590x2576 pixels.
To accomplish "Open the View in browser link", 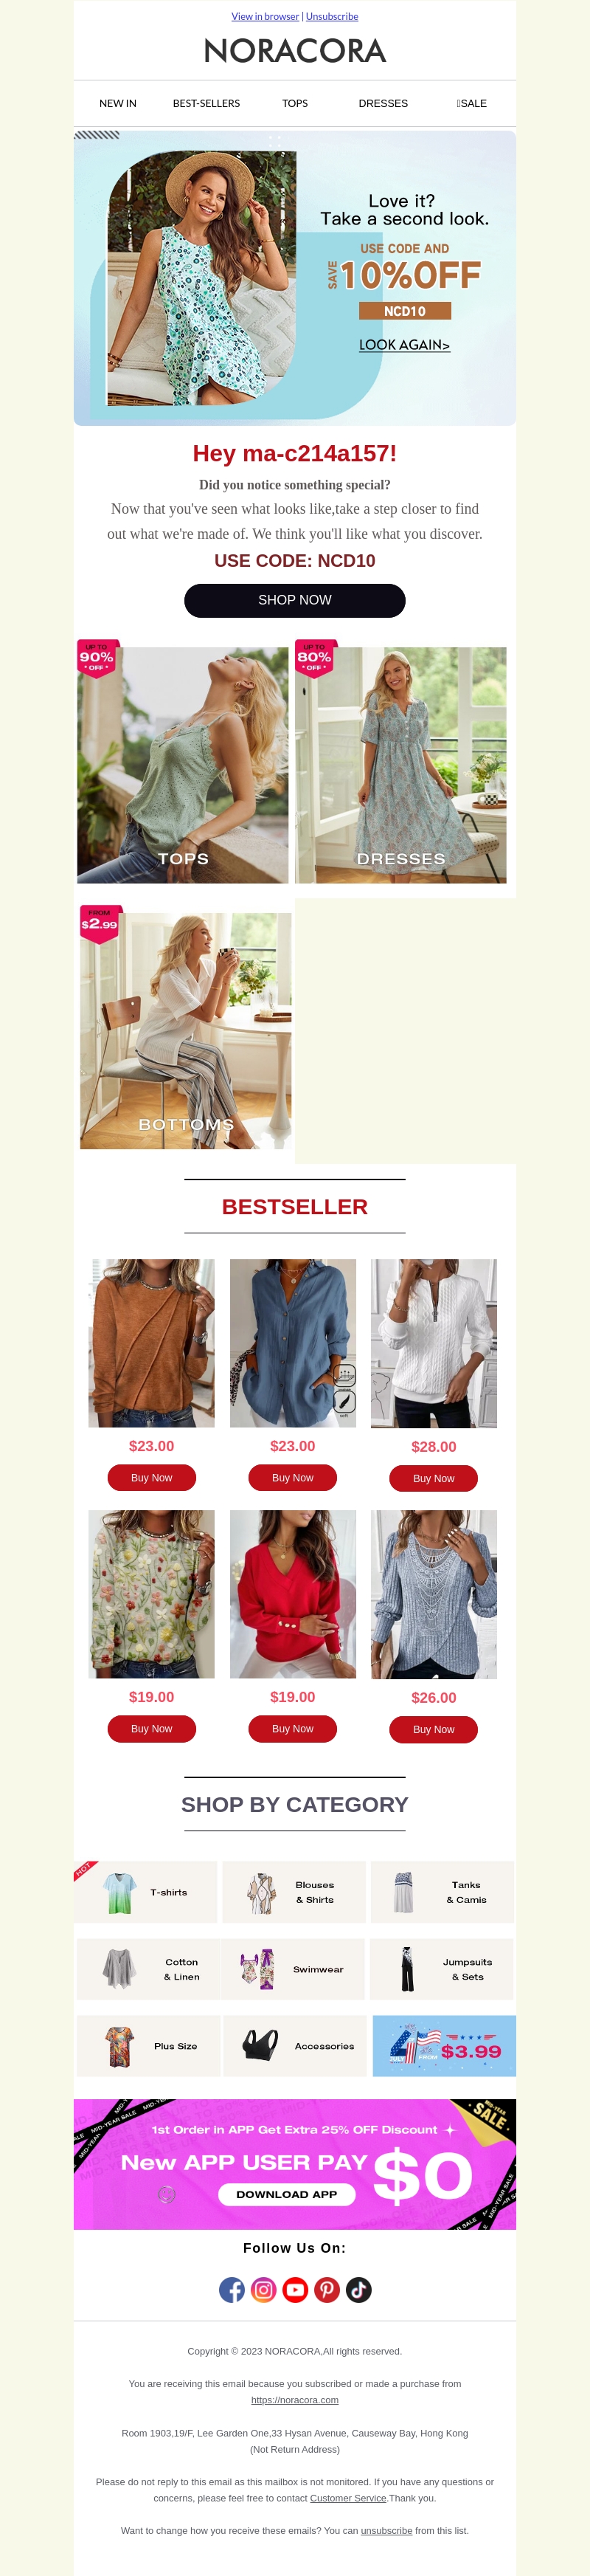I will click(x=265, y=16).
